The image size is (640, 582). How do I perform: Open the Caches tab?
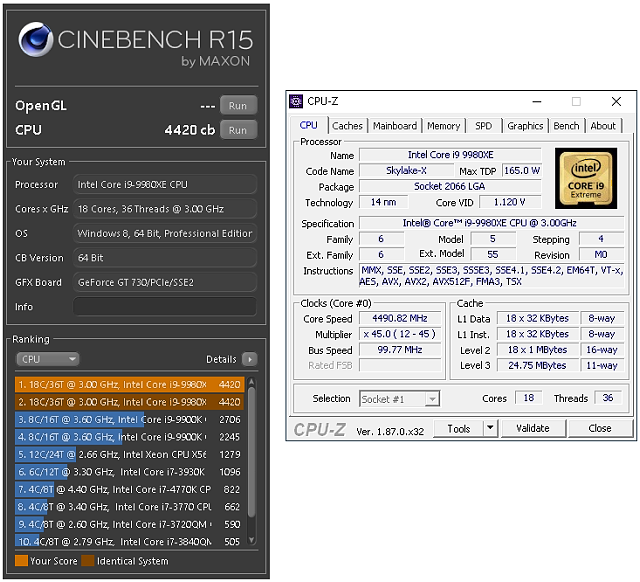pyautogui.click(x=347, y=126)
